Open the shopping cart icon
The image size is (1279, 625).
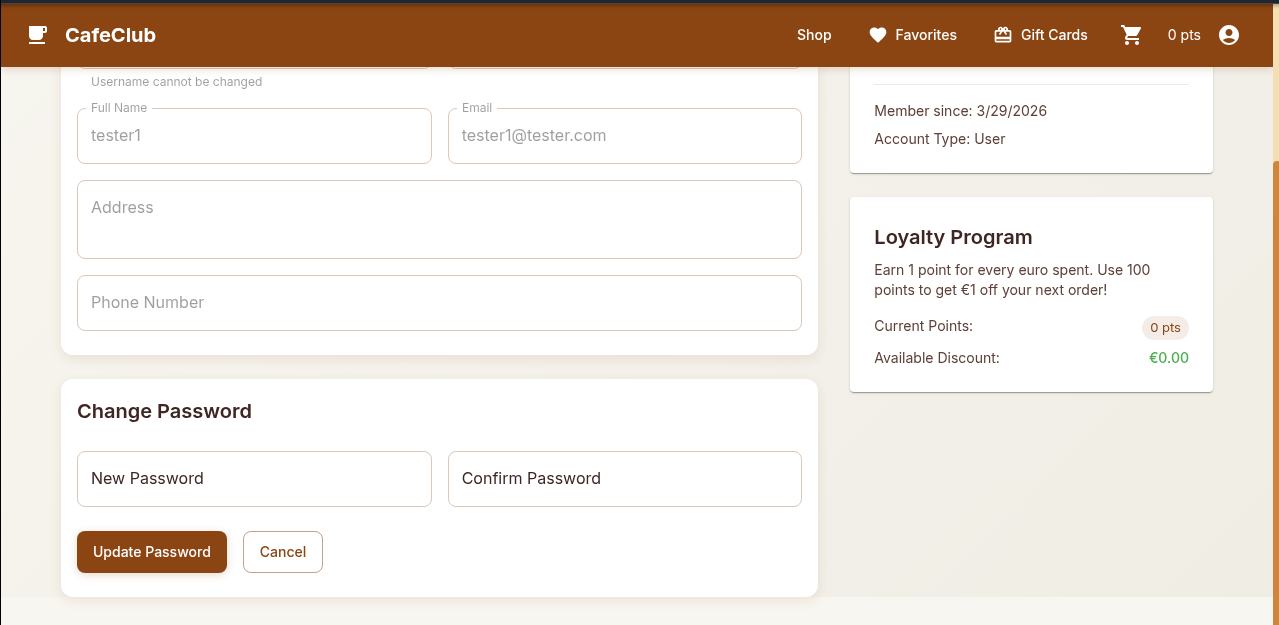click(x=1131, y=35)
